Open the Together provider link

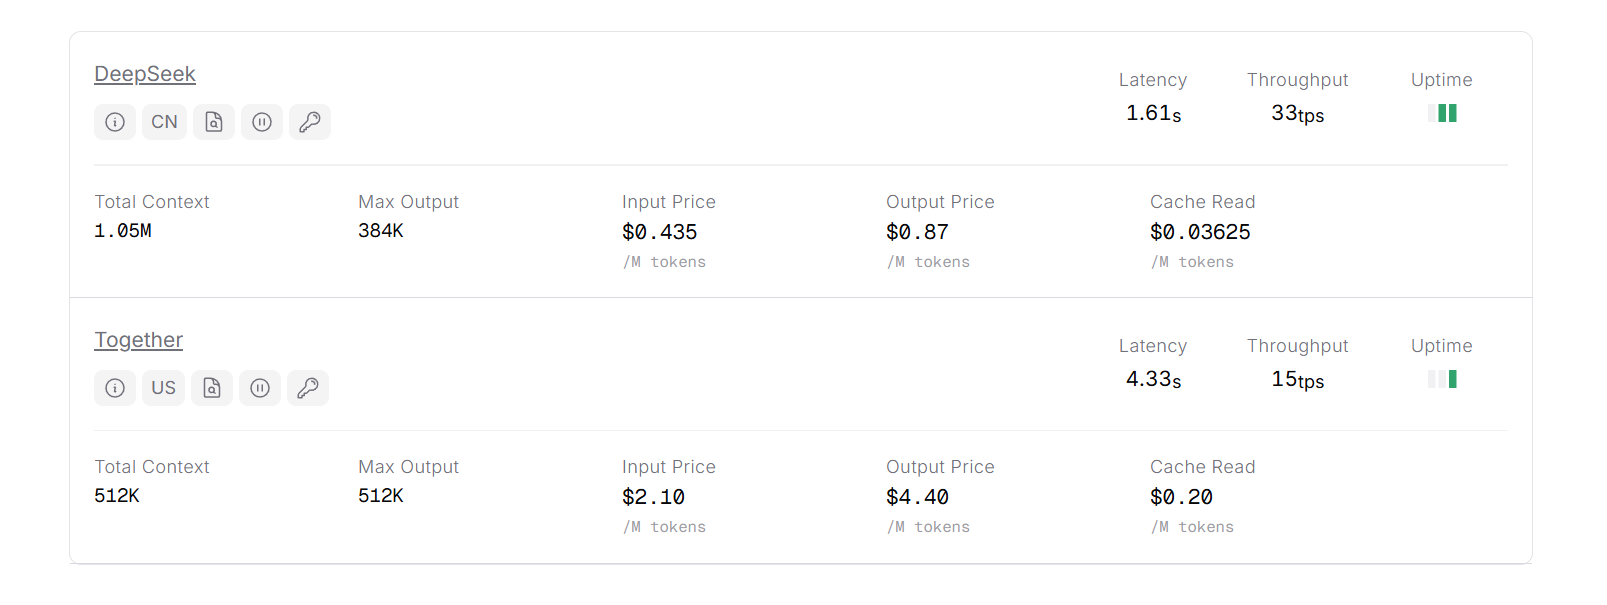coord(138,340)
